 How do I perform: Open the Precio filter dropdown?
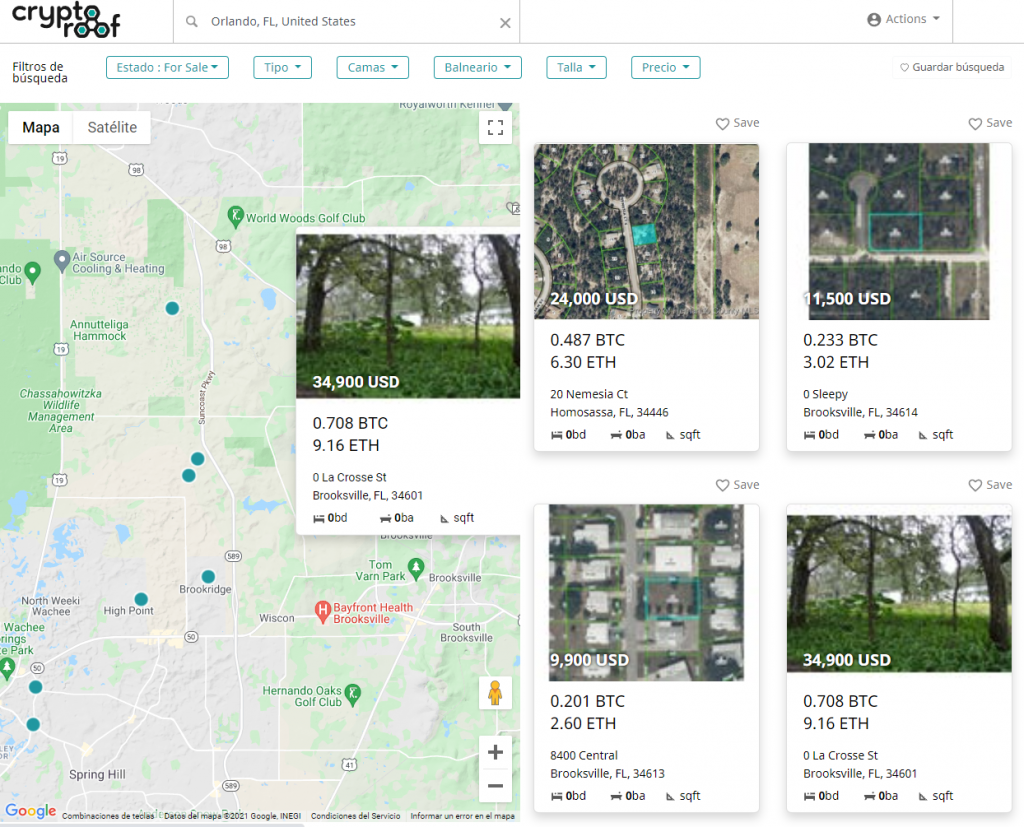pos(665,68)
